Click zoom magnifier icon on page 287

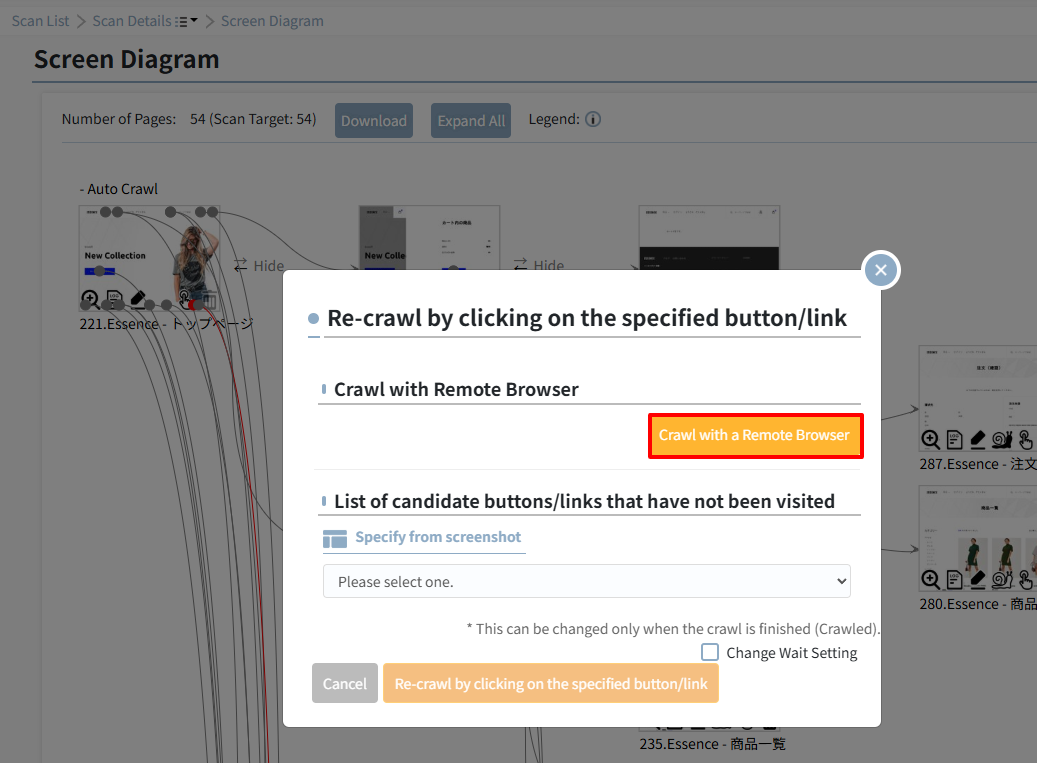click(x=931, y=439)
